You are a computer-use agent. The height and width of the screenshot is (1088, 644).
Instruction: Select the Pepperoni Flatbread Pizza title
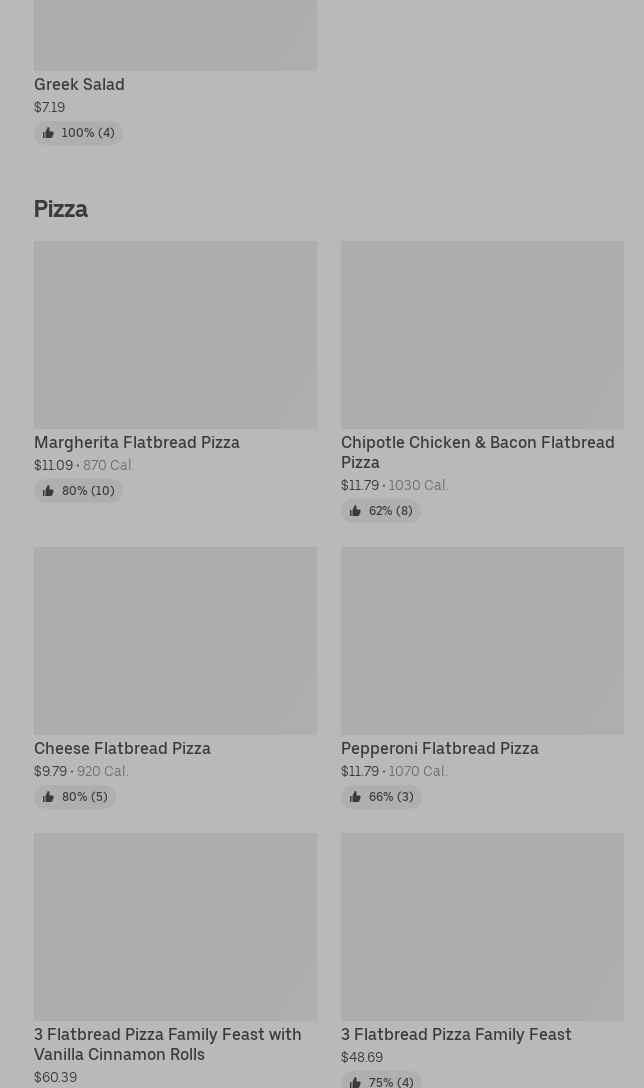[x=439, y=748]
